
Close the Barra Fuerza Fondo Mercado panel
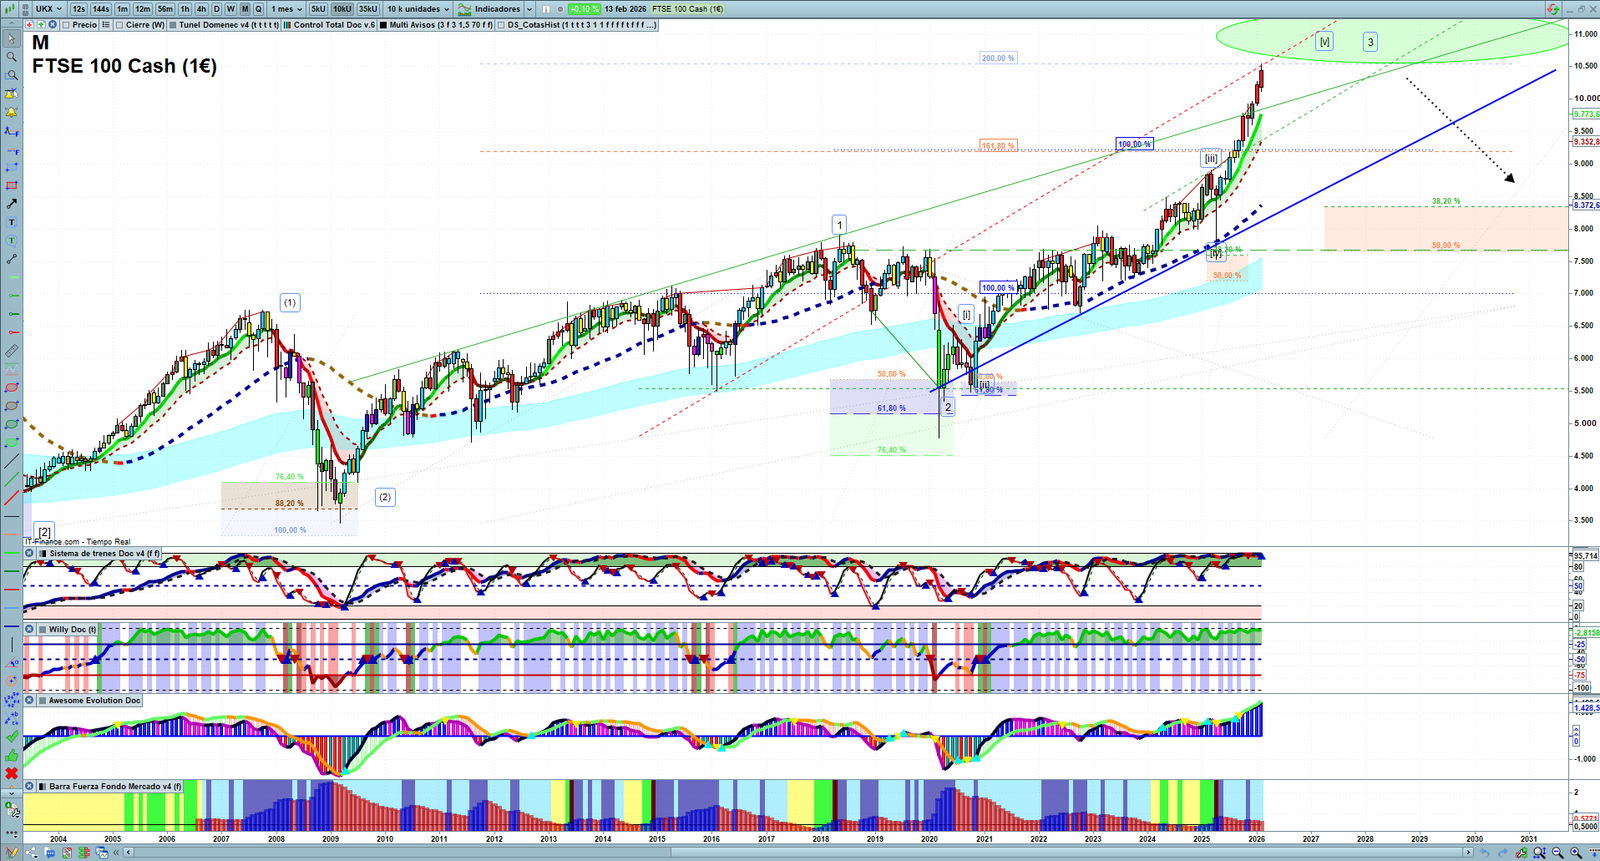(30, 787)
